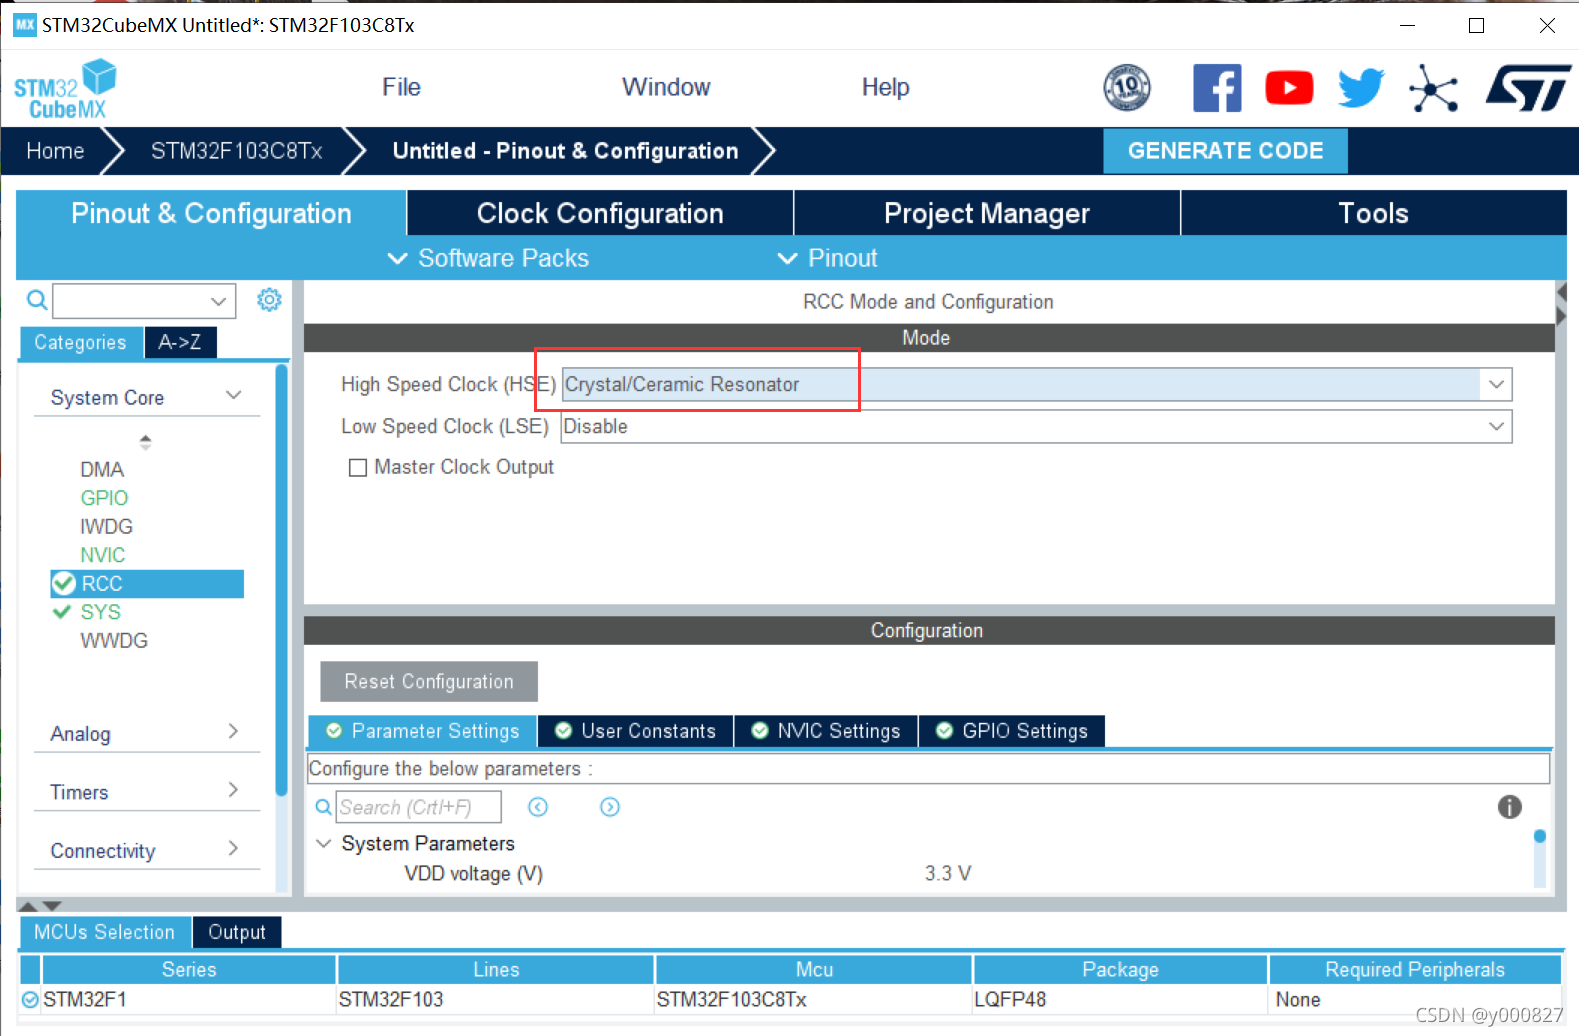Switch to the Project Manager tab
This screenshot has width=1579, height=1036.
pos(987,213)
